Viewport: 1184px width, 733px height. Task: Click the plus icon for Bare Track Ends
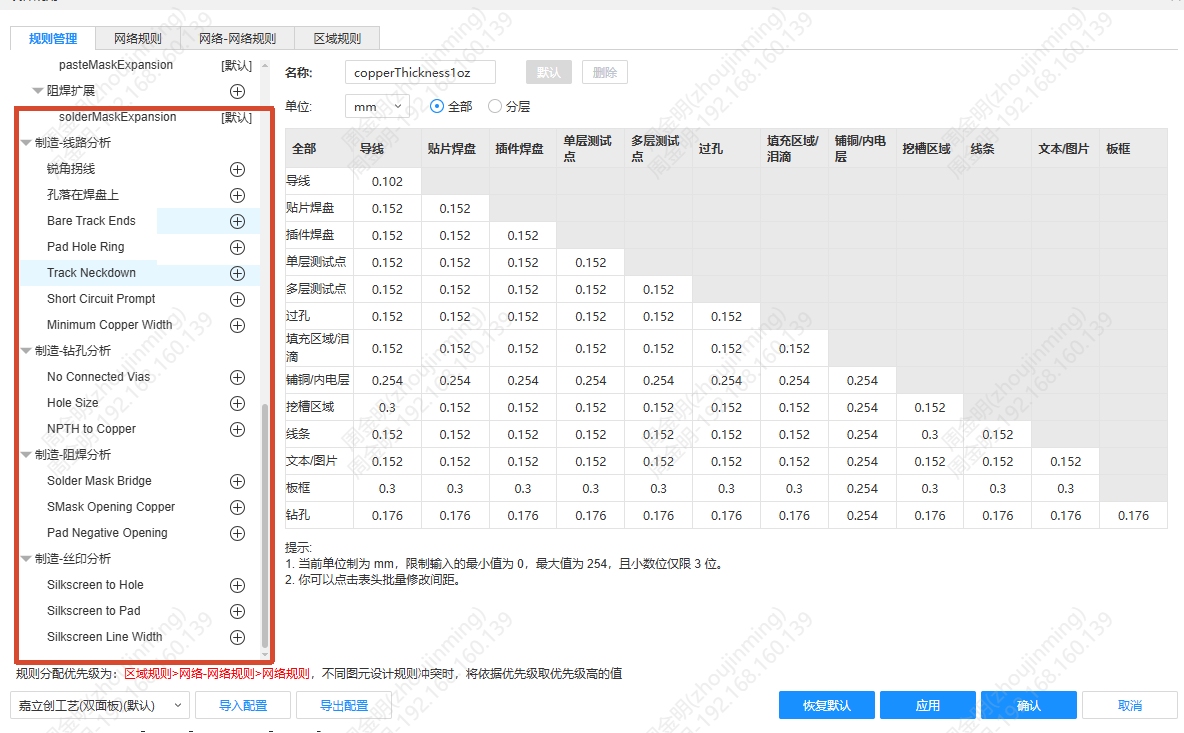point(237,221)
